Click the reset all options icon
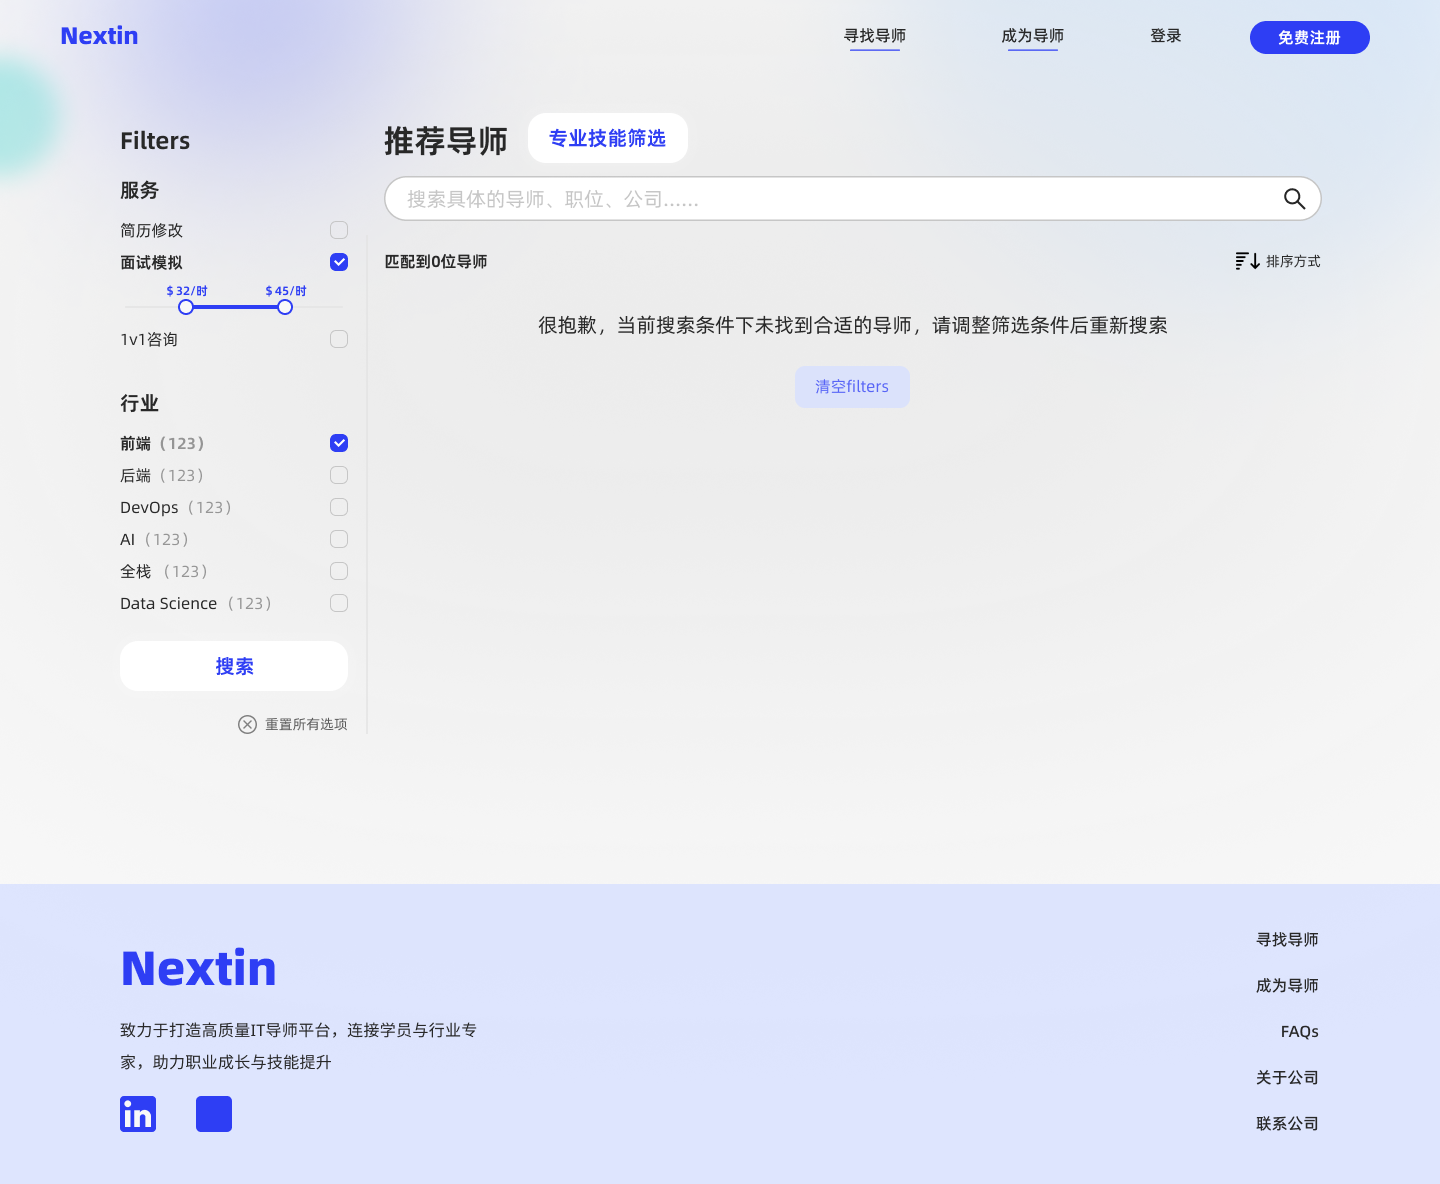Screen dimensions: 1440x1184 coord(247,724)
